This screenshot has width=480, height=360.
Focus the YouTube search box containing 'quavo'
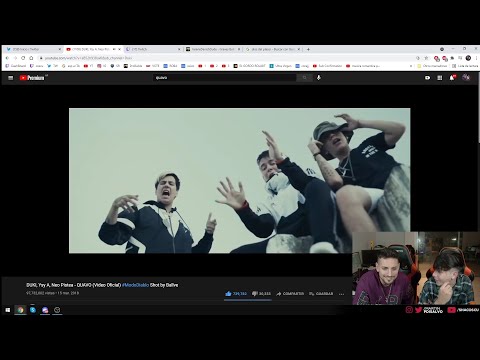(225, 78)
